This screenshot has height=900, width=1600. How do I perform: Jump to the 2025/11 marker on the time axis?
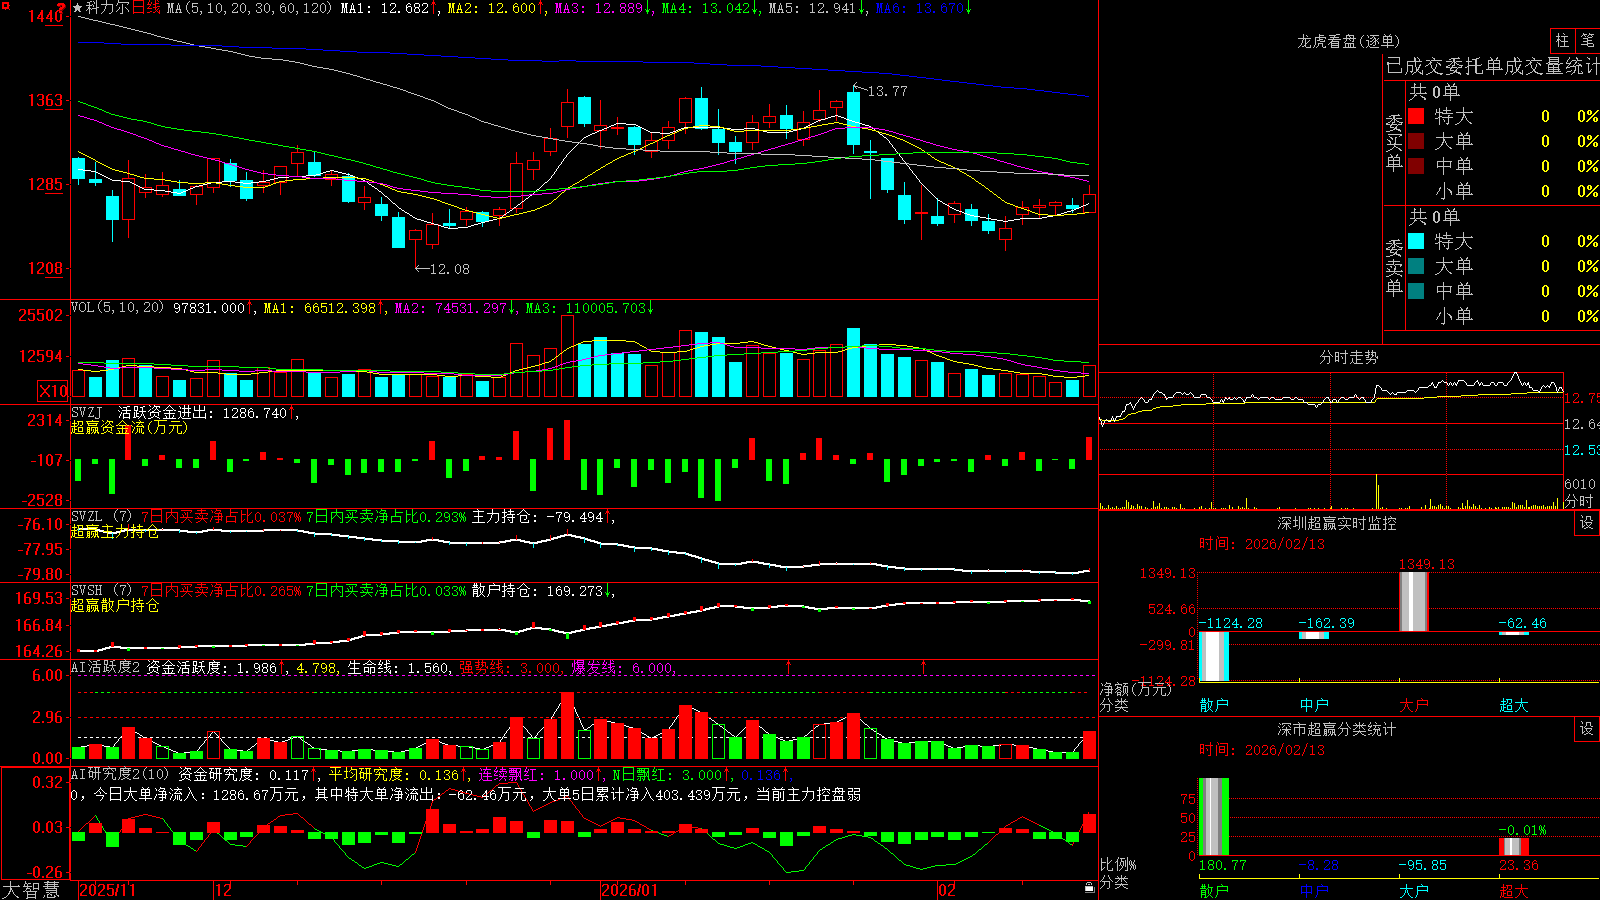coord(107,890)
